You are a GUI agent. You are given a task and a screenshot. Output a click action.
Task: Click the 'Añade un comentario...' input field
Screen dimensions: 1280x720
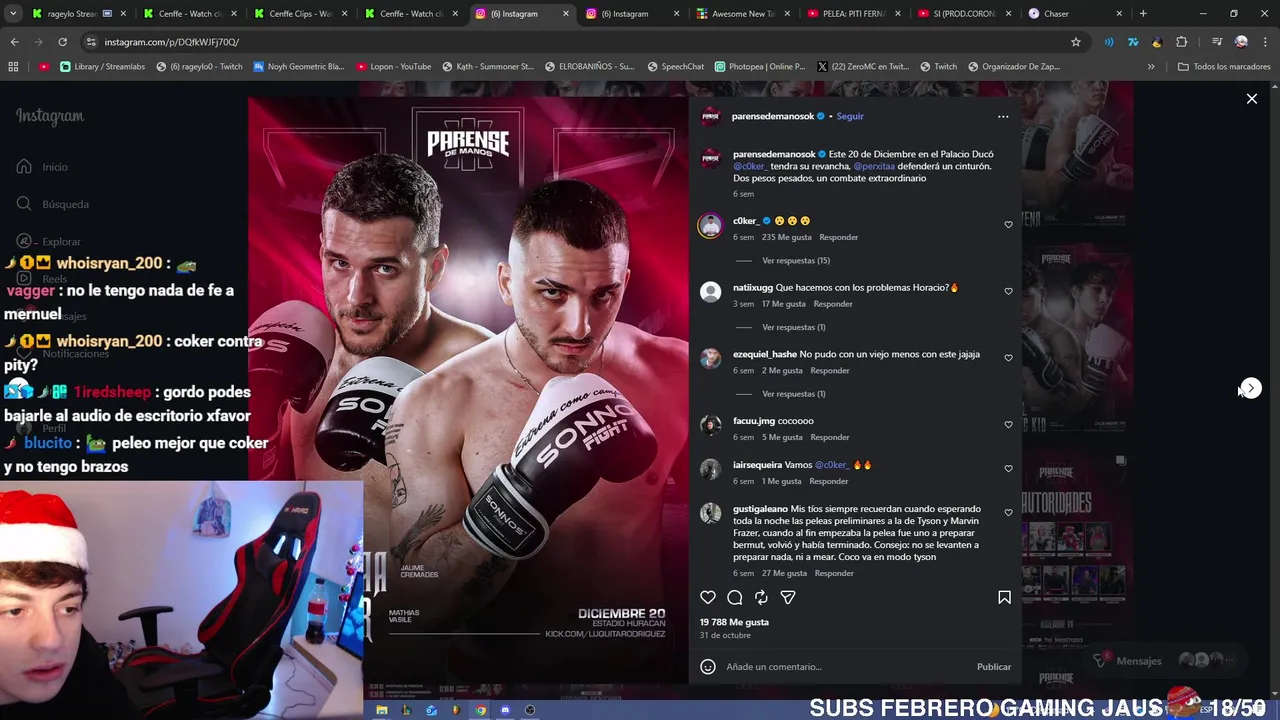845,666
